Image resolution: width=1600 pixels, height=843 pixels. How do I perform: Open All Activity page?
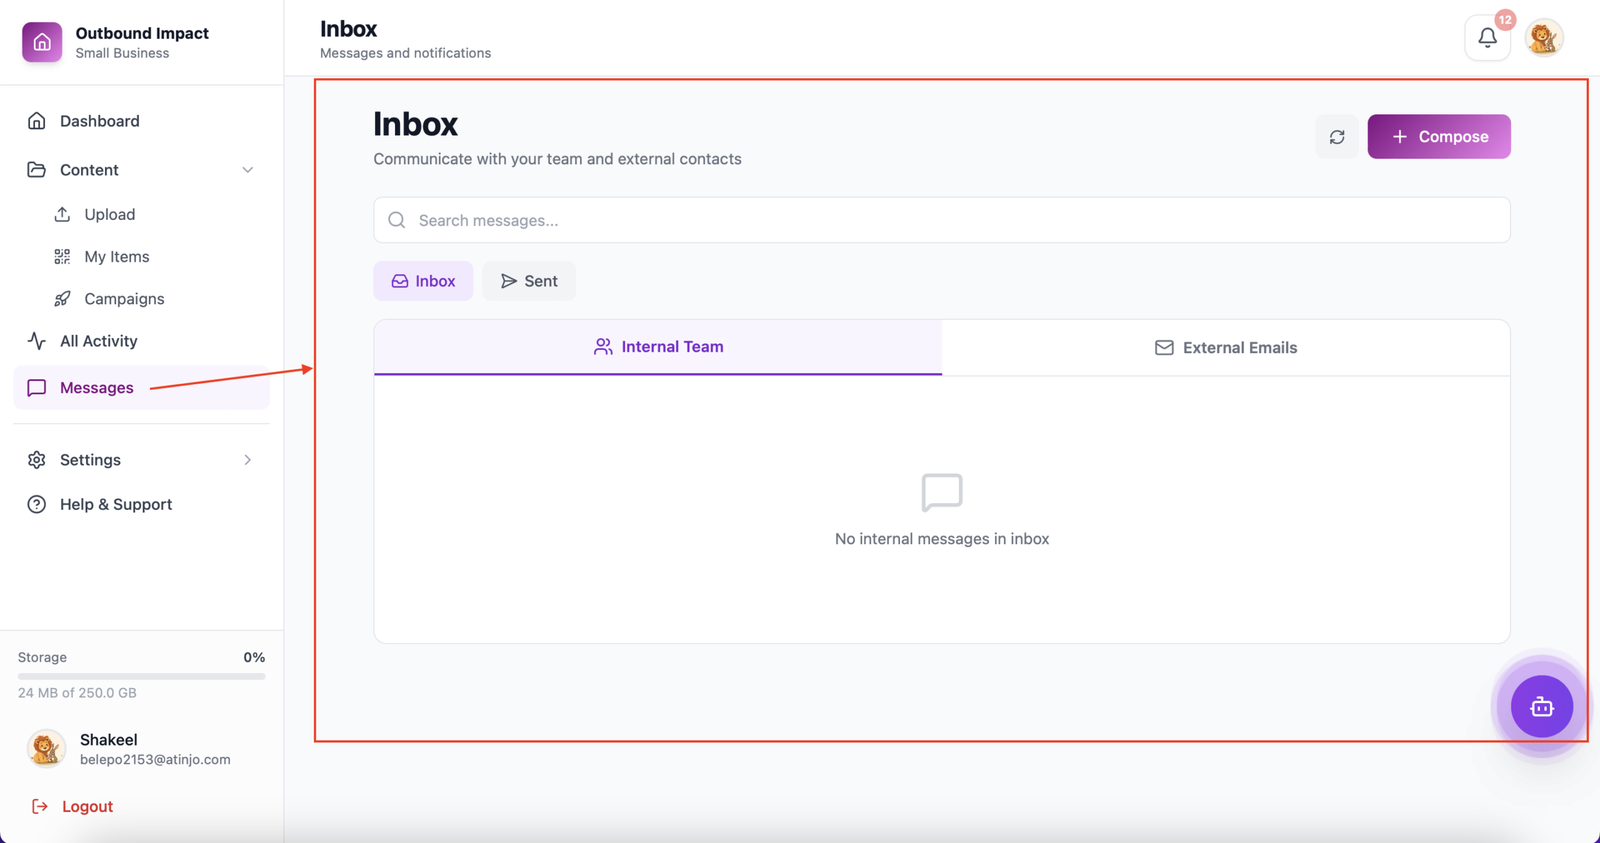(98, 341)
